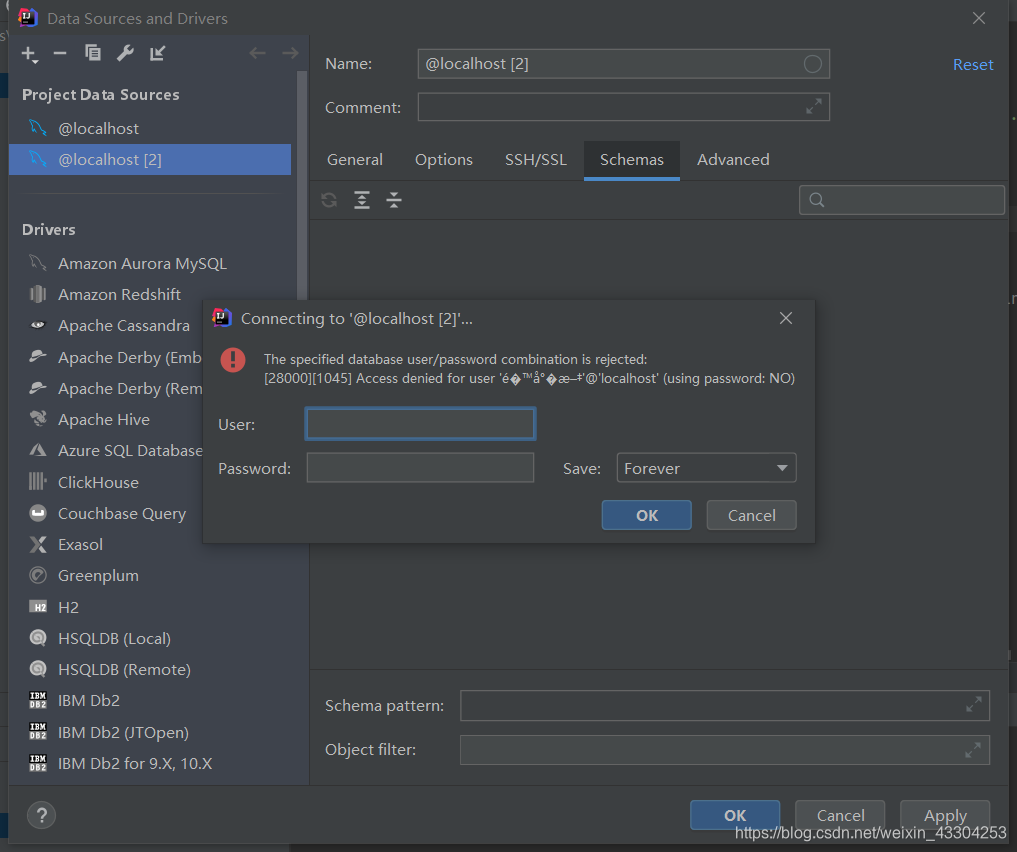Open the SSH/SSL tab
Screen dimensions: 1017x852
tap(536, 160)
